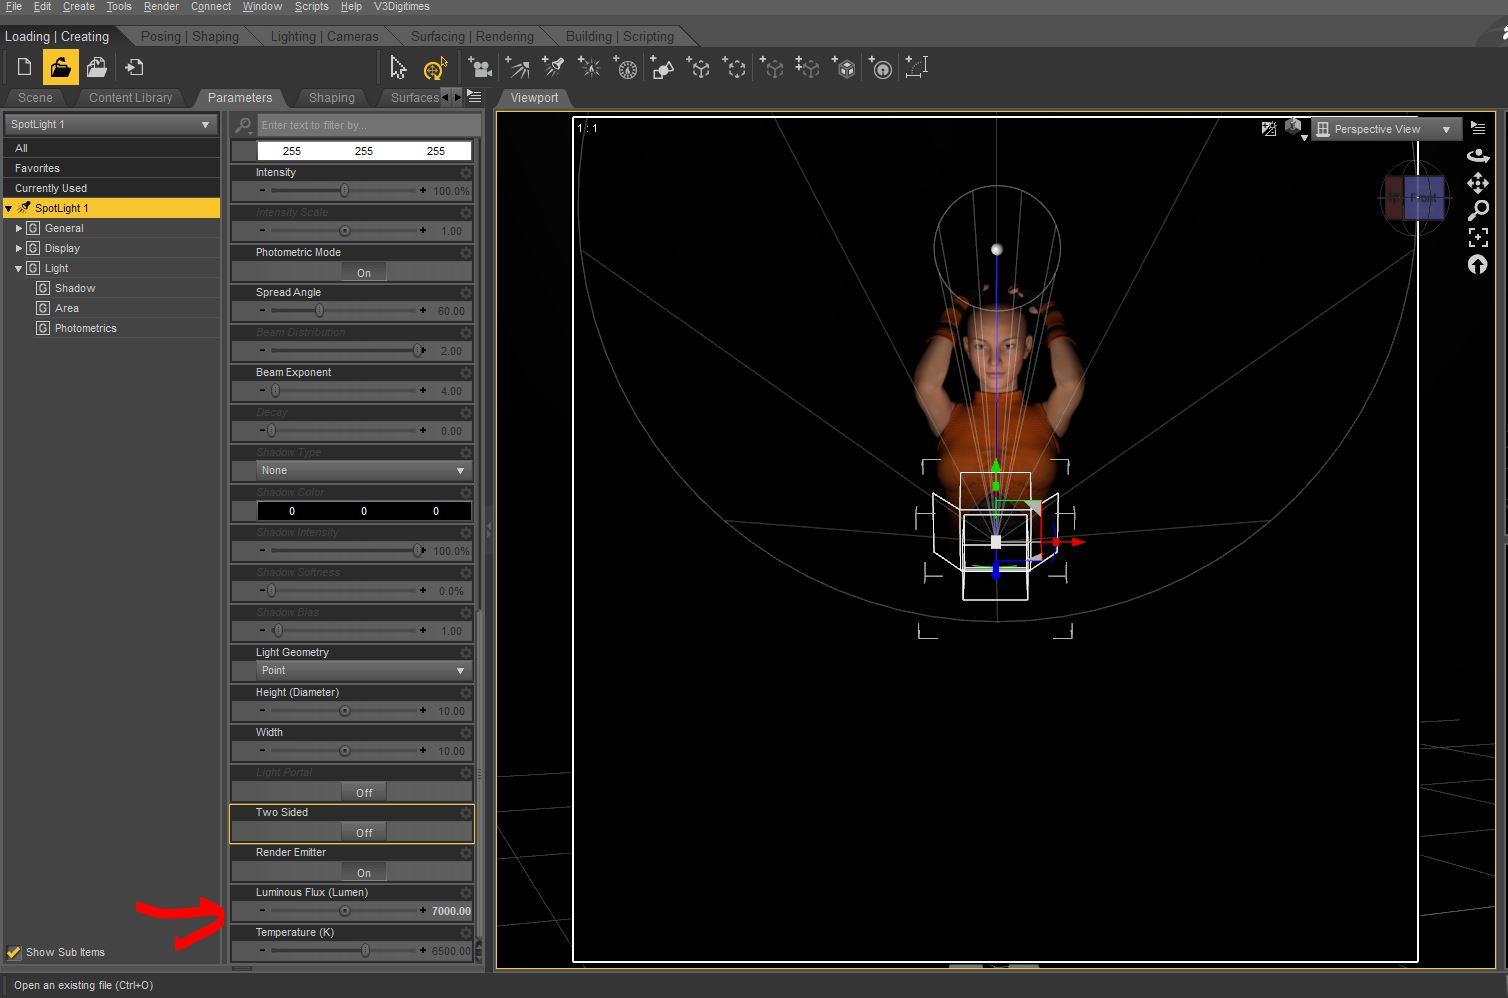Click the zoom magnifier icon in viewport

(x=1477, y=211)
